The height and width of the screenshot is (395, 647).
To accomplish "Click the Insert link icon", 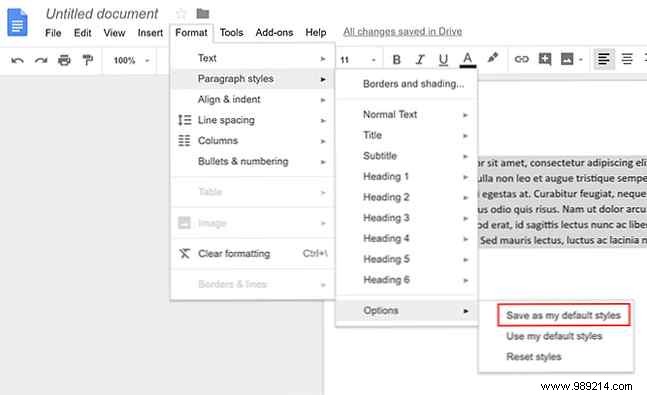I will click(x=522, y=59).
